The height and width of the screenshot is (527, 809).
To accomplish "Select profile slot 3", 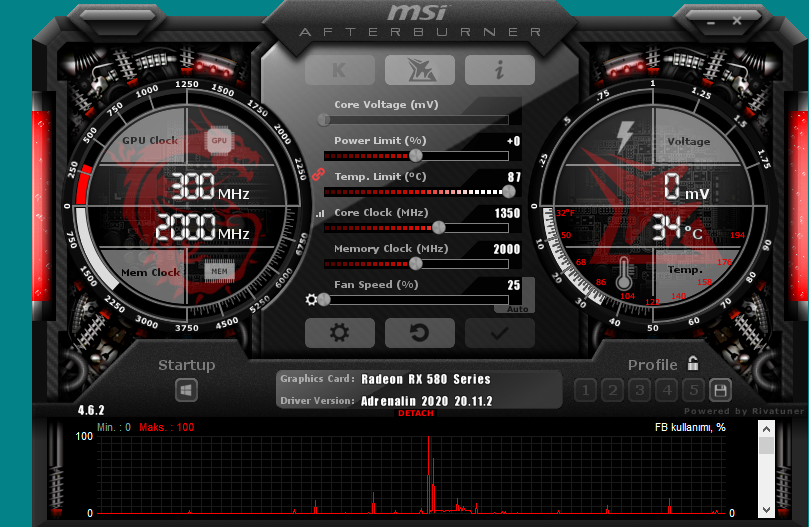I will point(640,390).
